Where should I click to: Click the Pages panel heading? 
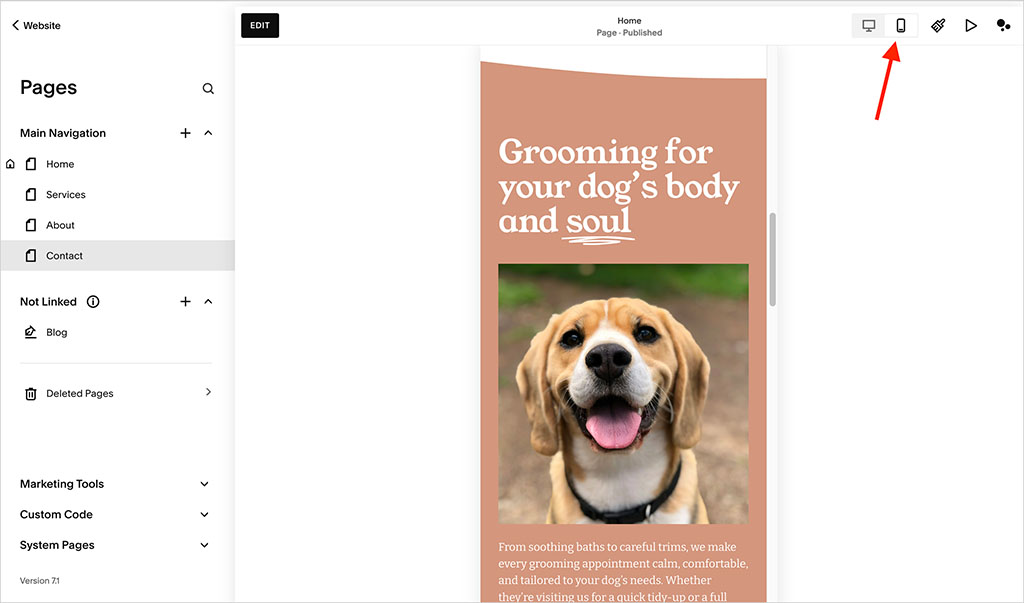tap(48, 88)
